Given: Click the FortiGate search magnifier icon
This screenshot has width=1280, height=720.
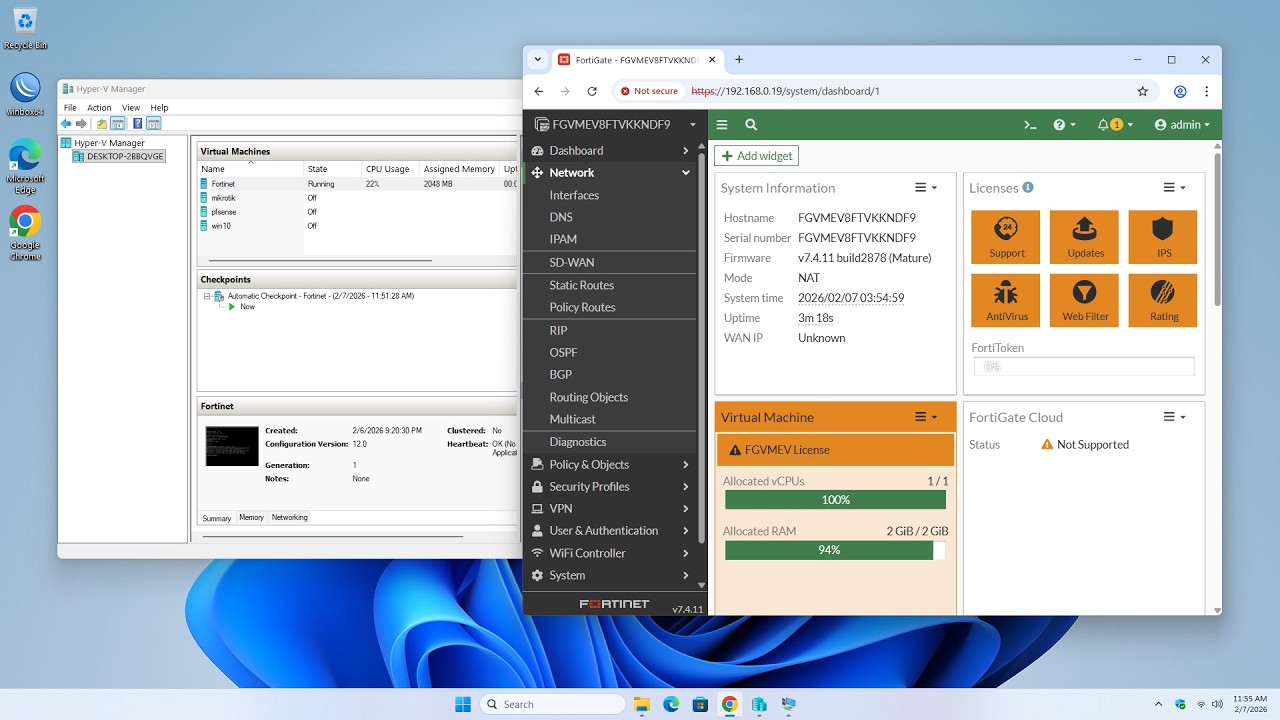Looking at the screenshot, I should coord(751,125).
